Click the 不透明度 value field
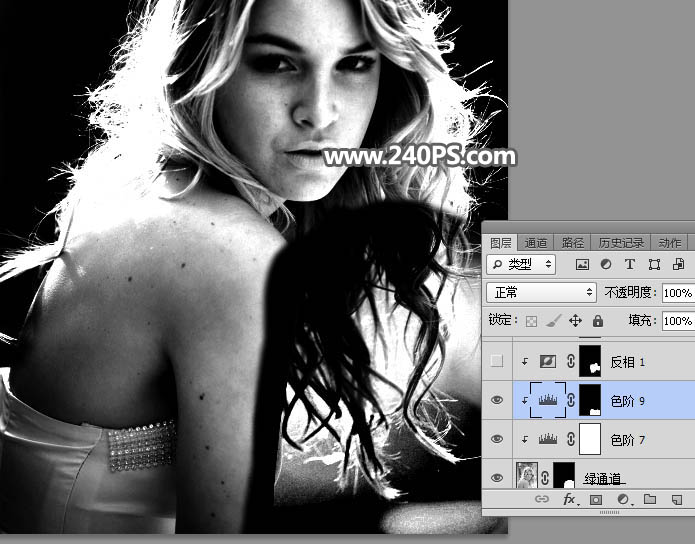 pos(677,293)
